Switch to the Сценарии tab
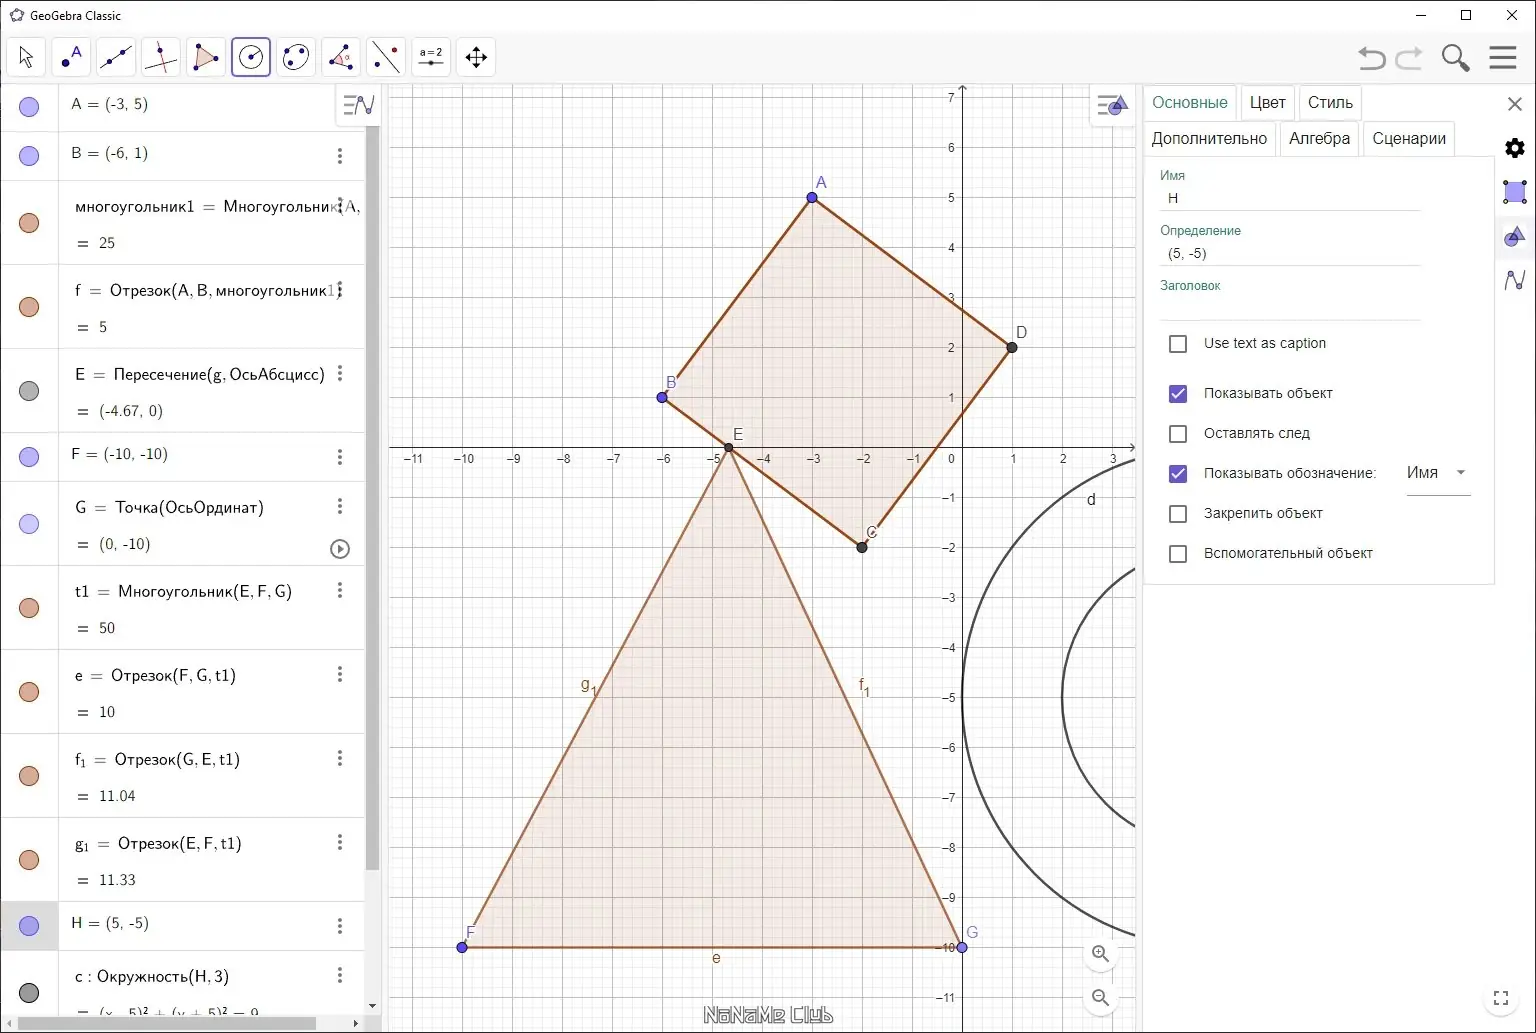The image size is (1536, 1033). pyautogui.click(x=1409, y=139)
